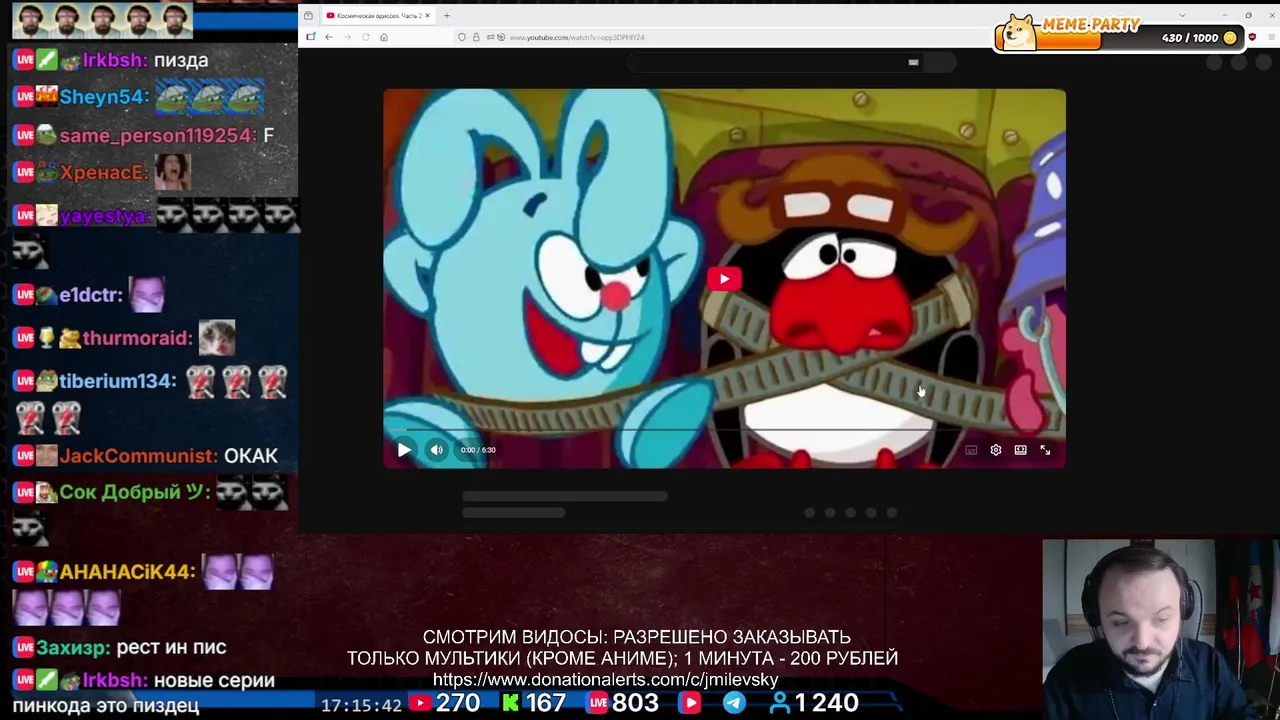Play the video with the bottom-left play button
The width and height of the screenshot is (1280, 720).
click(x=404, y=450)
